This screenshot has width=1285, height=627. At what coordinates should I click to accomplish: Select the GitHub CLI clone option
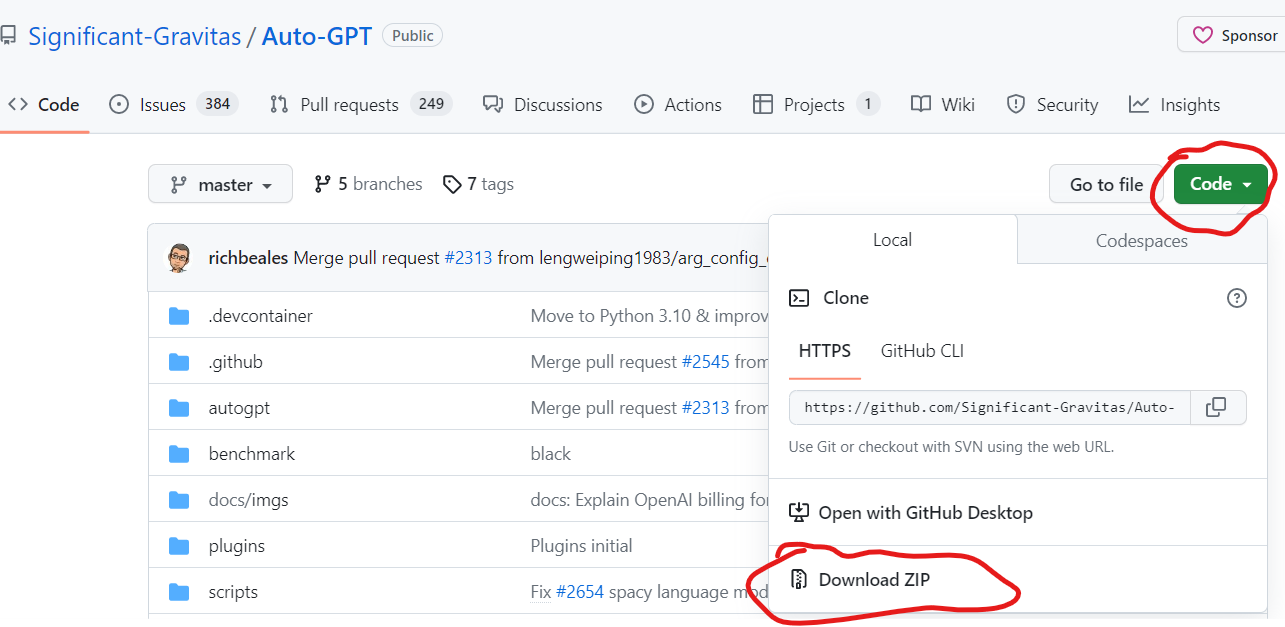[922, 351]
